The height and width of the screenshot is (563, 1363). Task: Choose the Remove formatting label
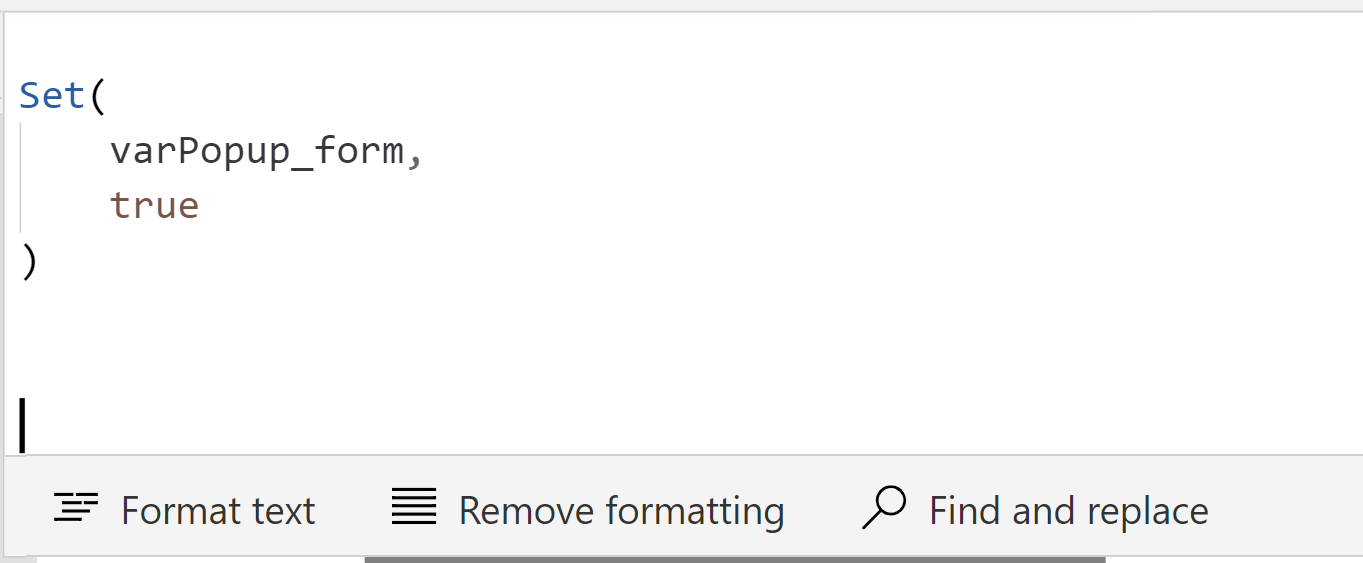[621, 511]
